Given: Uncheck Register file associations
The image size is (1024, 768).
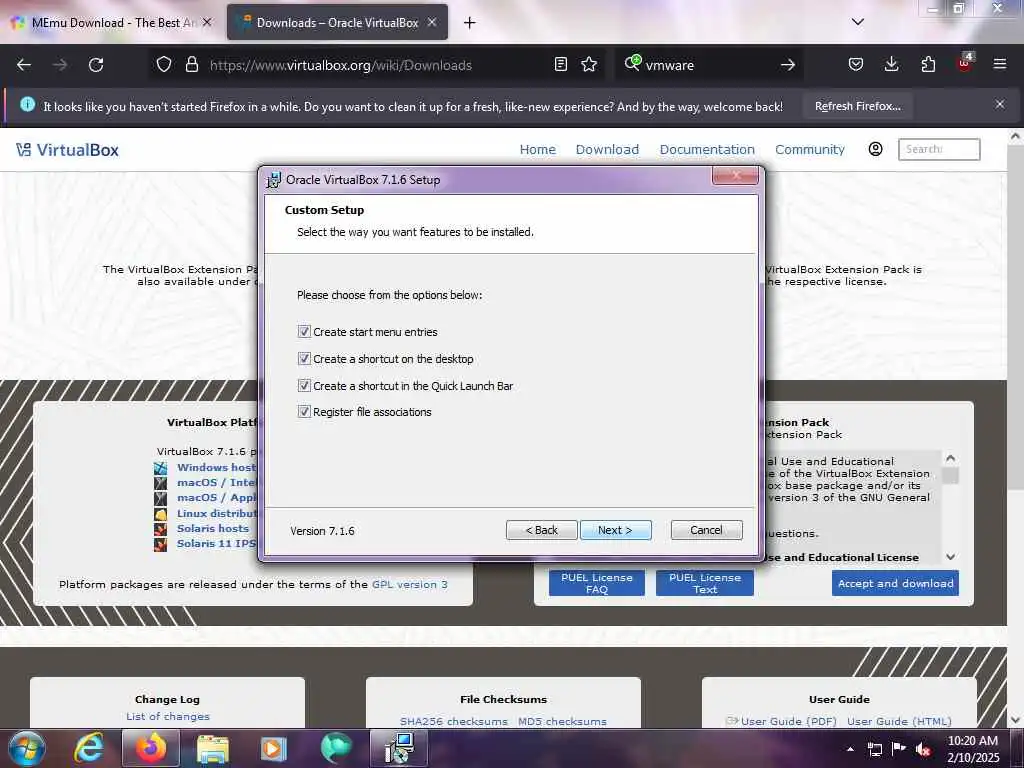Looking at the screenshot, I should (304, 411).
